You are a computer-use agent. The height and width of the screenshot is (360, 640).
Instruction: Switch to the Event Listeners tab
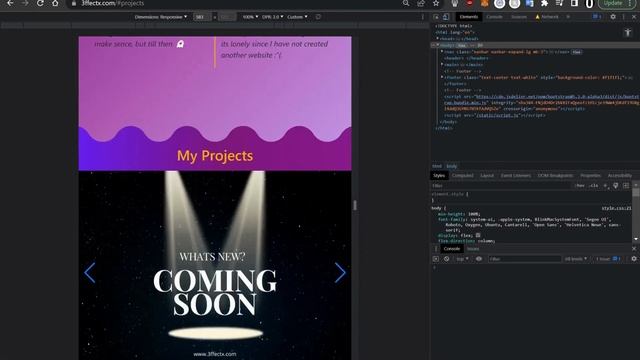(x=516, y=176)
